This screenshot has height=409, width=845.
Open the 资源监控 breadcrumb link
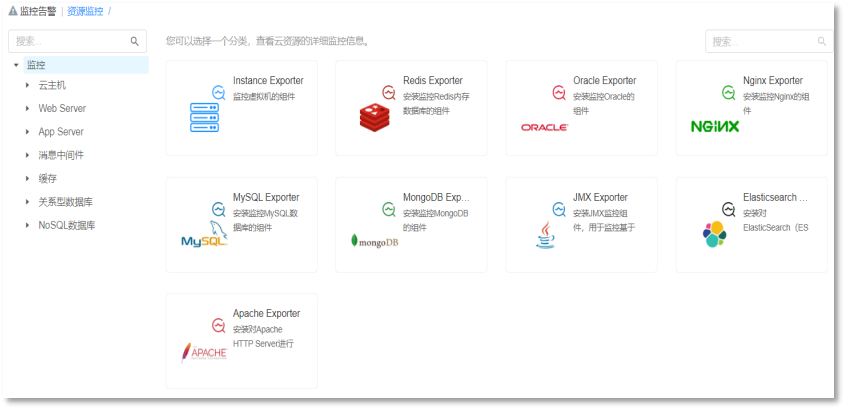[x=85, y=11]
